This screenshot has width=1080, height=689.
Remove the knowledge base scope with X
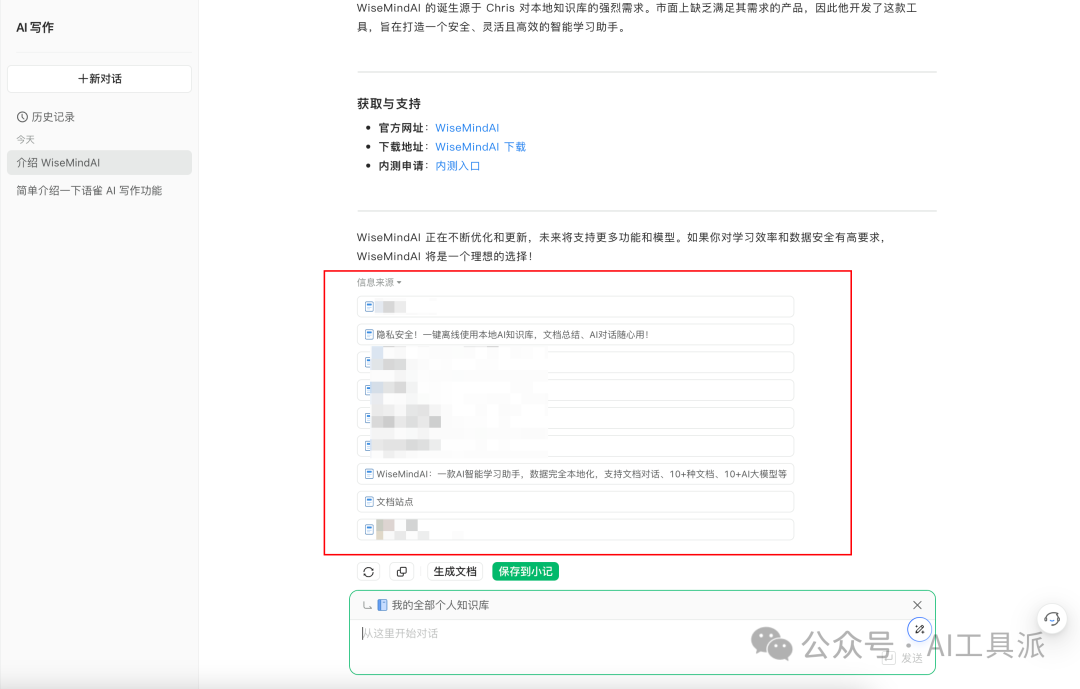pos(917,605)
